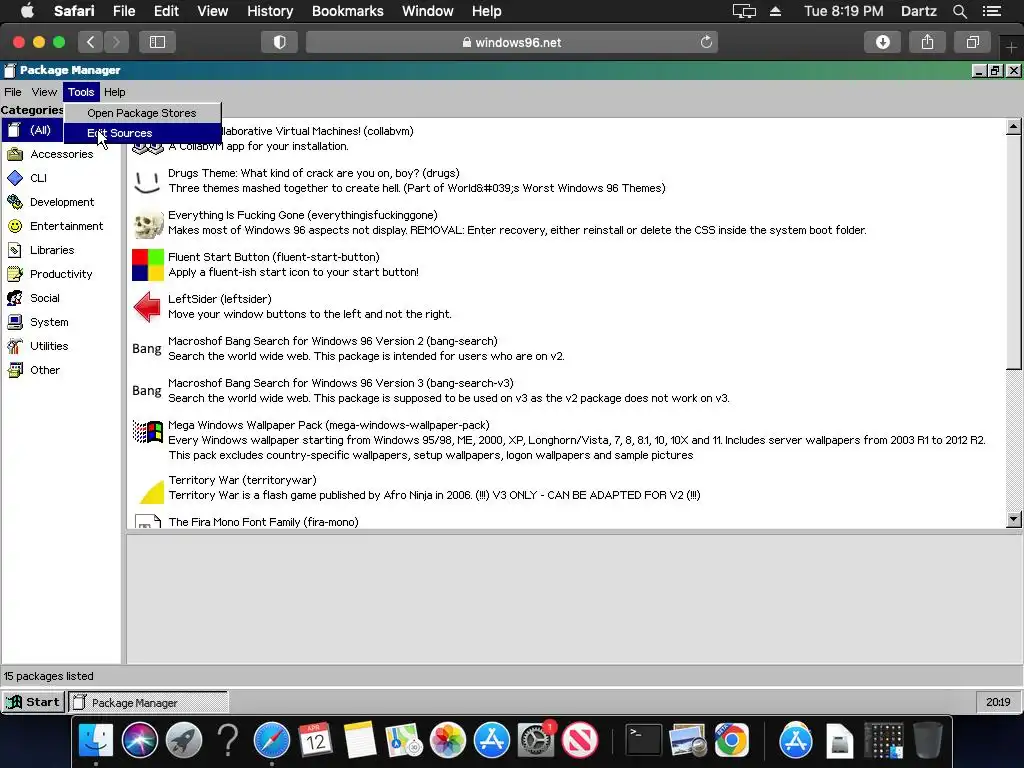1024x768 pixels.
Task: Choose Open Package Stores menu item
Action: click(142, 113)
